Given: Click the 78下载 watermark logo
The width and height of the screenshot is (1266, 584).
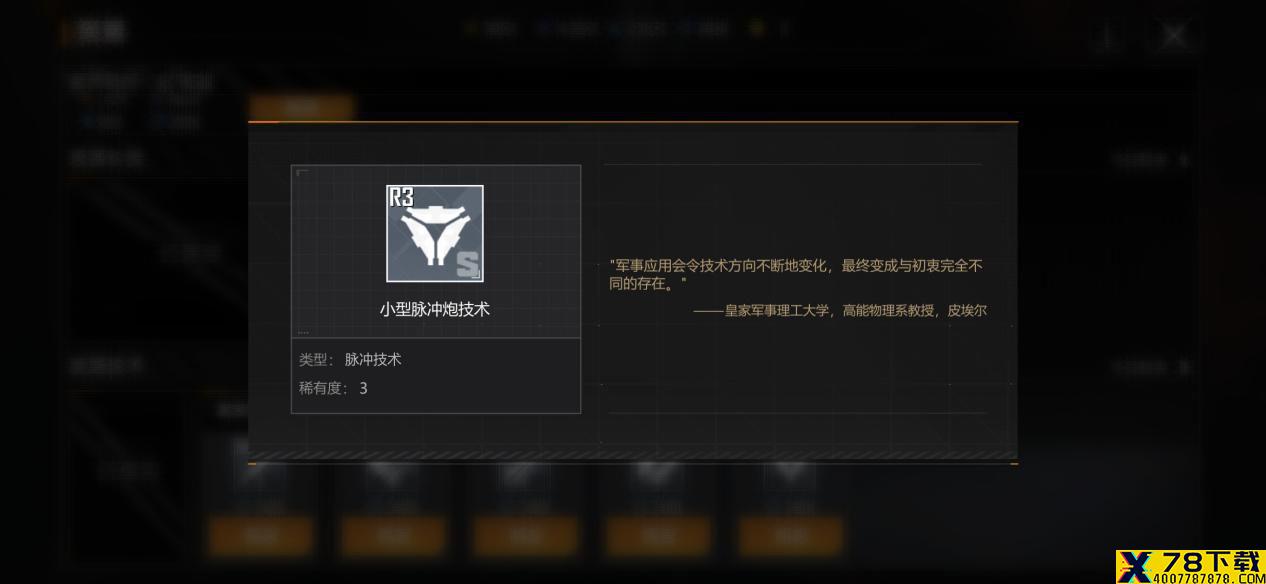Looking at the screenshot, I should tap(1190, 566).
